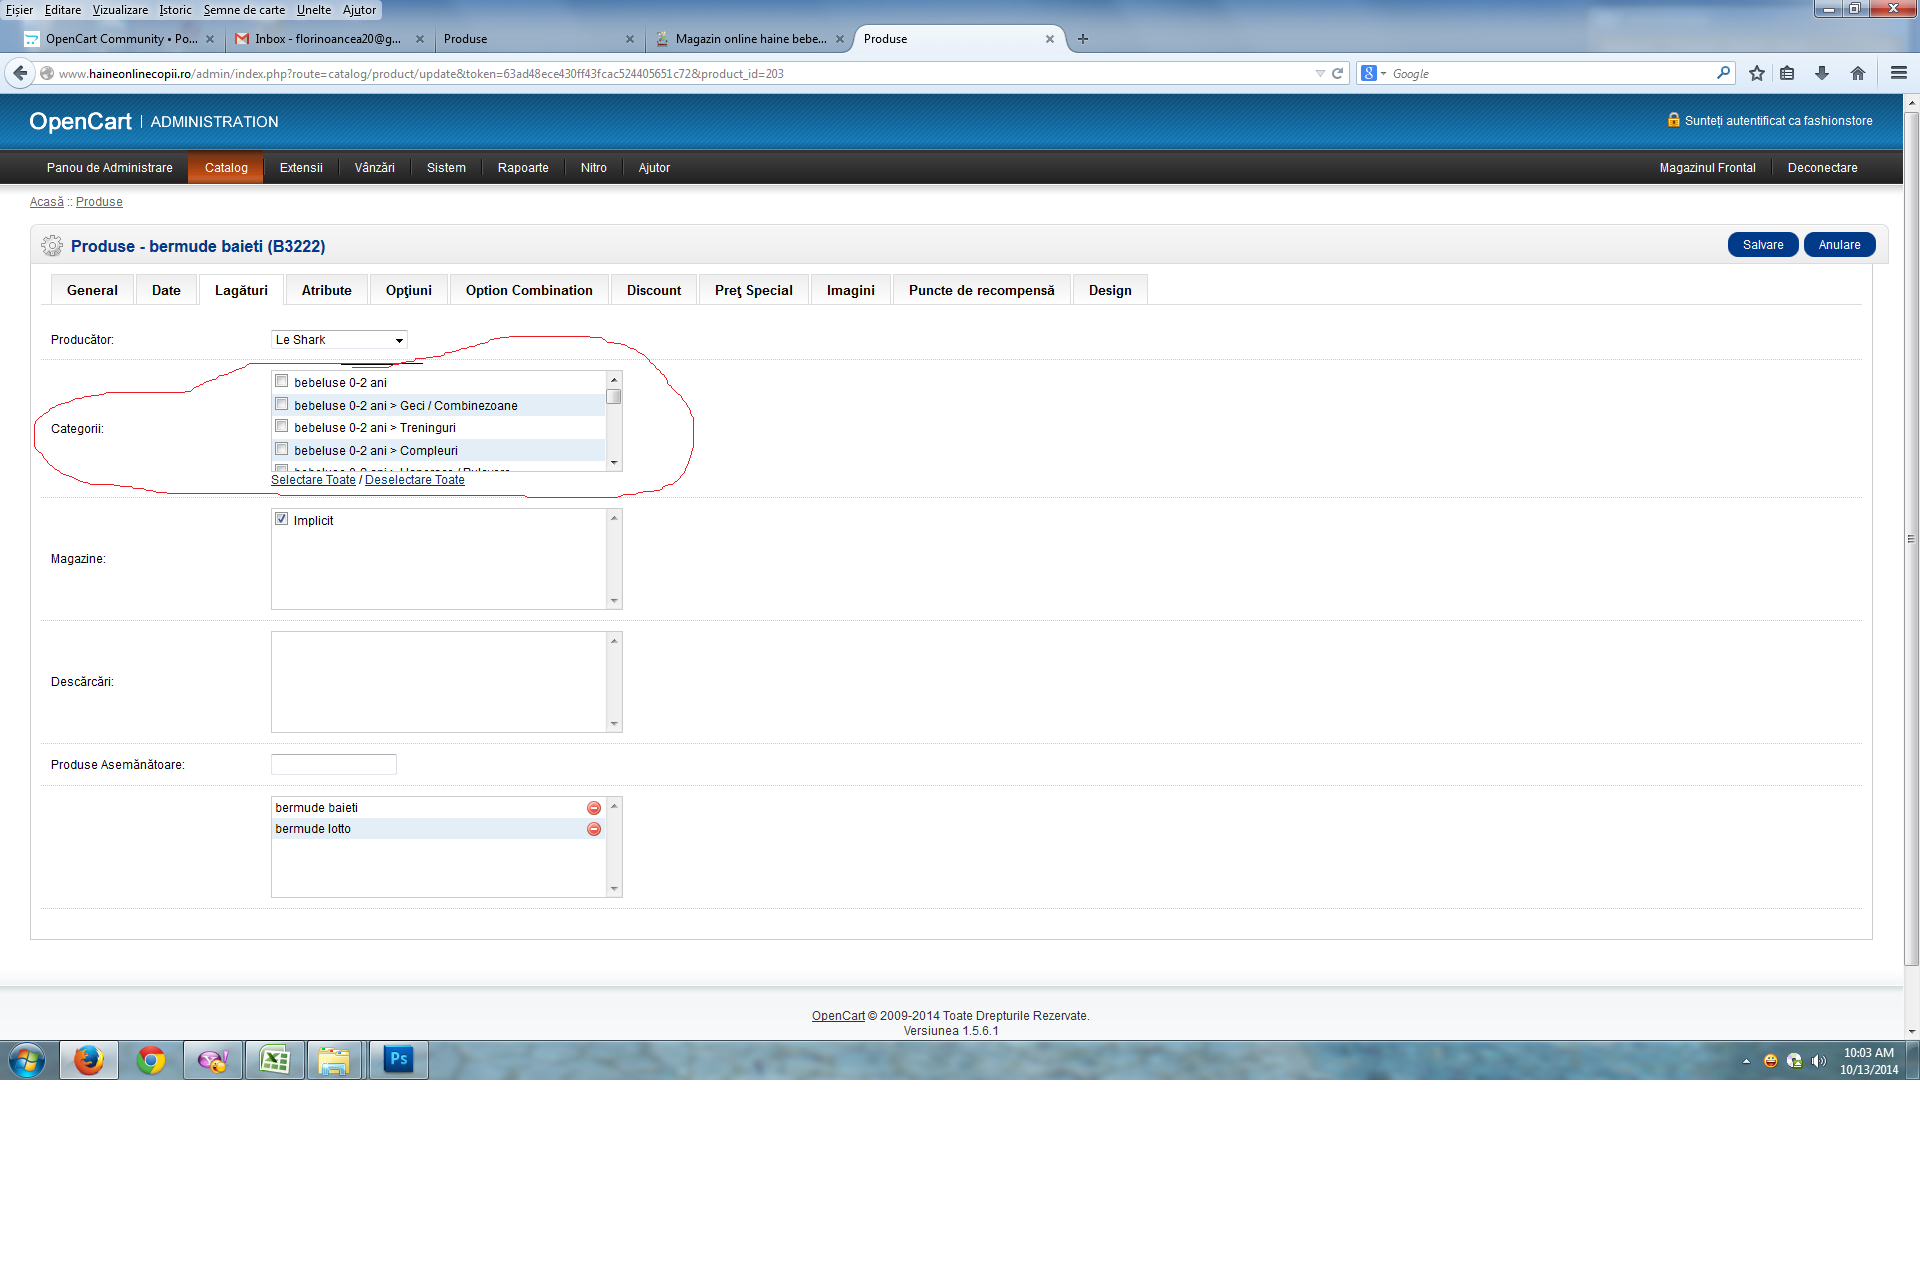1920x1264 pixels.
Task: Open Panou de Administrare
Action: pos(110,168)
